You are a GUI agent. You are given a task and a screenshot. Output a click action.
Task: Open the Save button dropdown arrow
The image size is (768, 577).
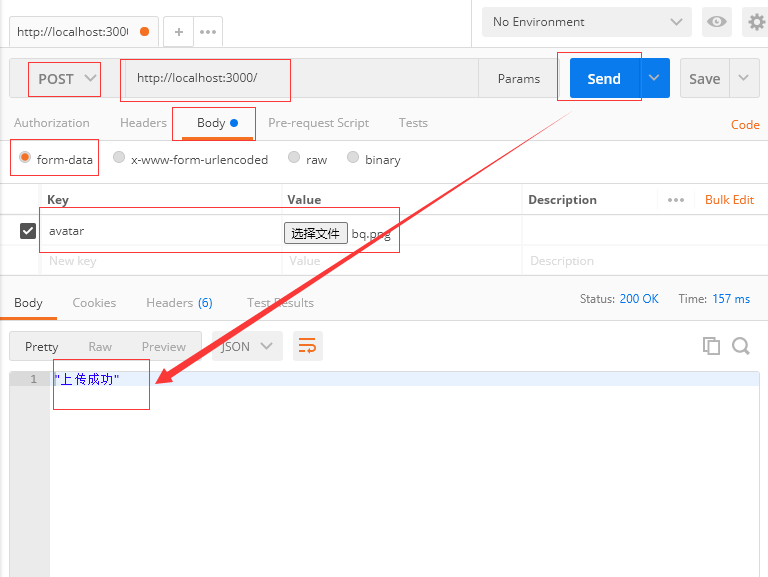tap(744, 78)
